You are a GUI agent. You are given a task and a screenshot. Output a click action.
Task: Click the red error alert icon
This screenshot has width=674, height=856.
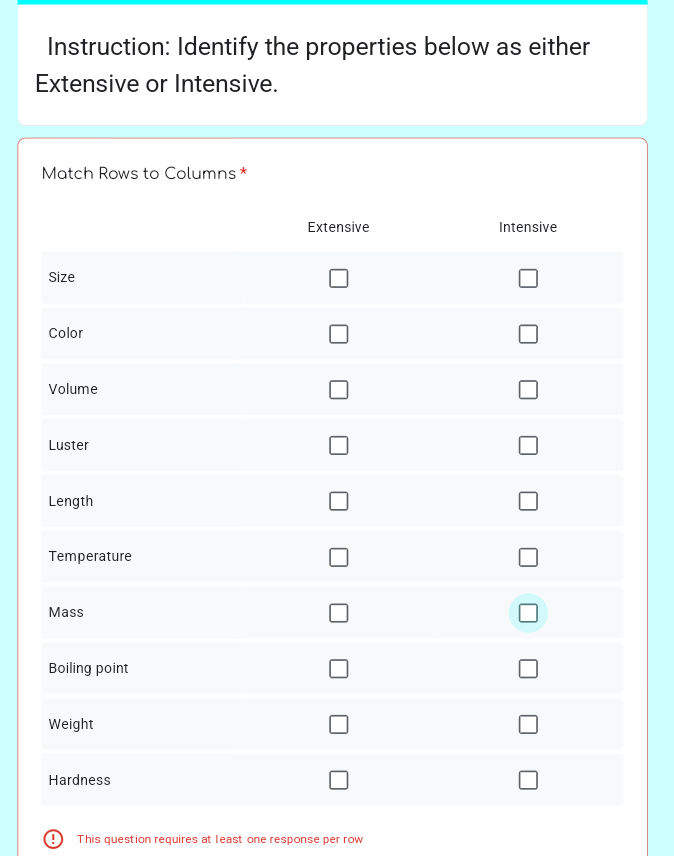click(53, 839)
